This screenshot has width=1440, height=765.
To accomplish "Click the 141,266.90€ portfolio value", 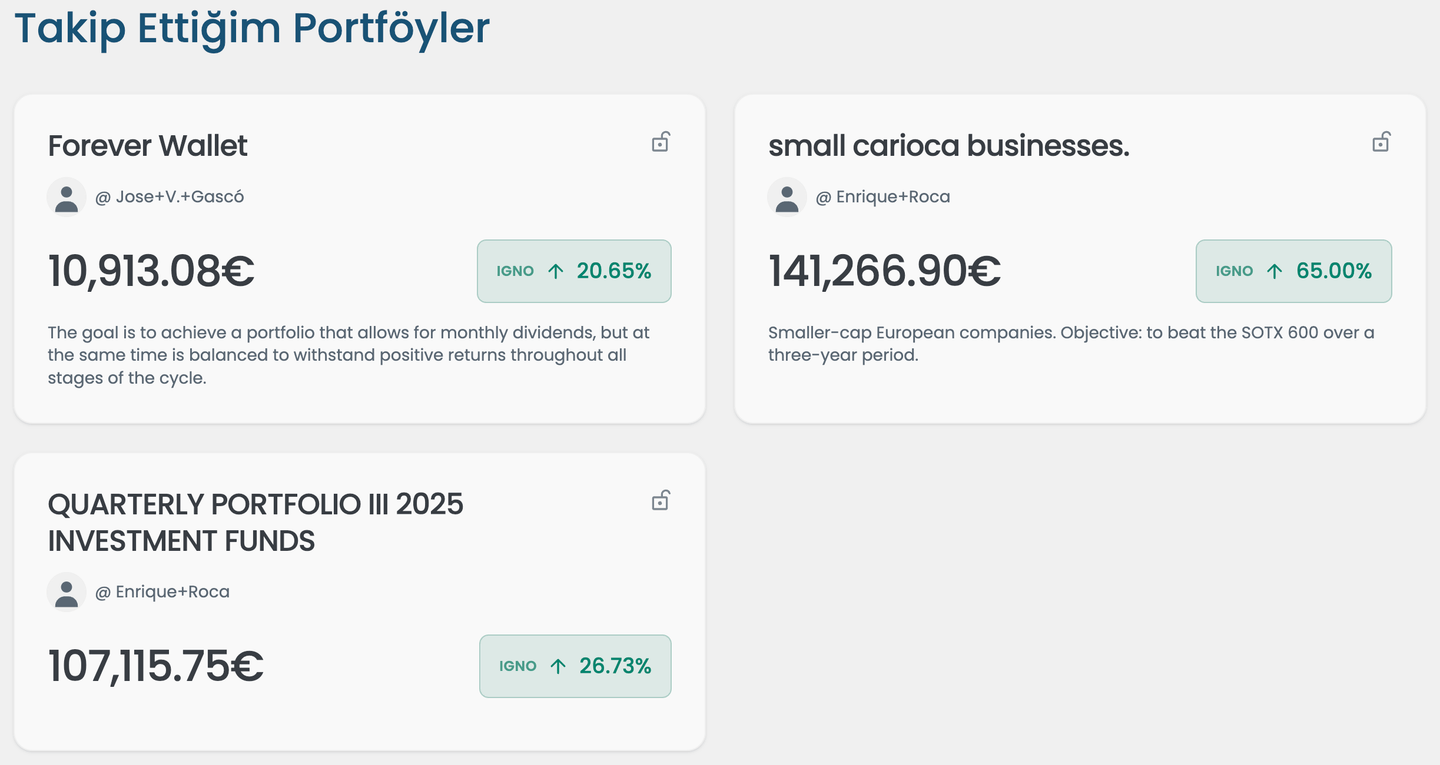I will (x=884, y=271).
